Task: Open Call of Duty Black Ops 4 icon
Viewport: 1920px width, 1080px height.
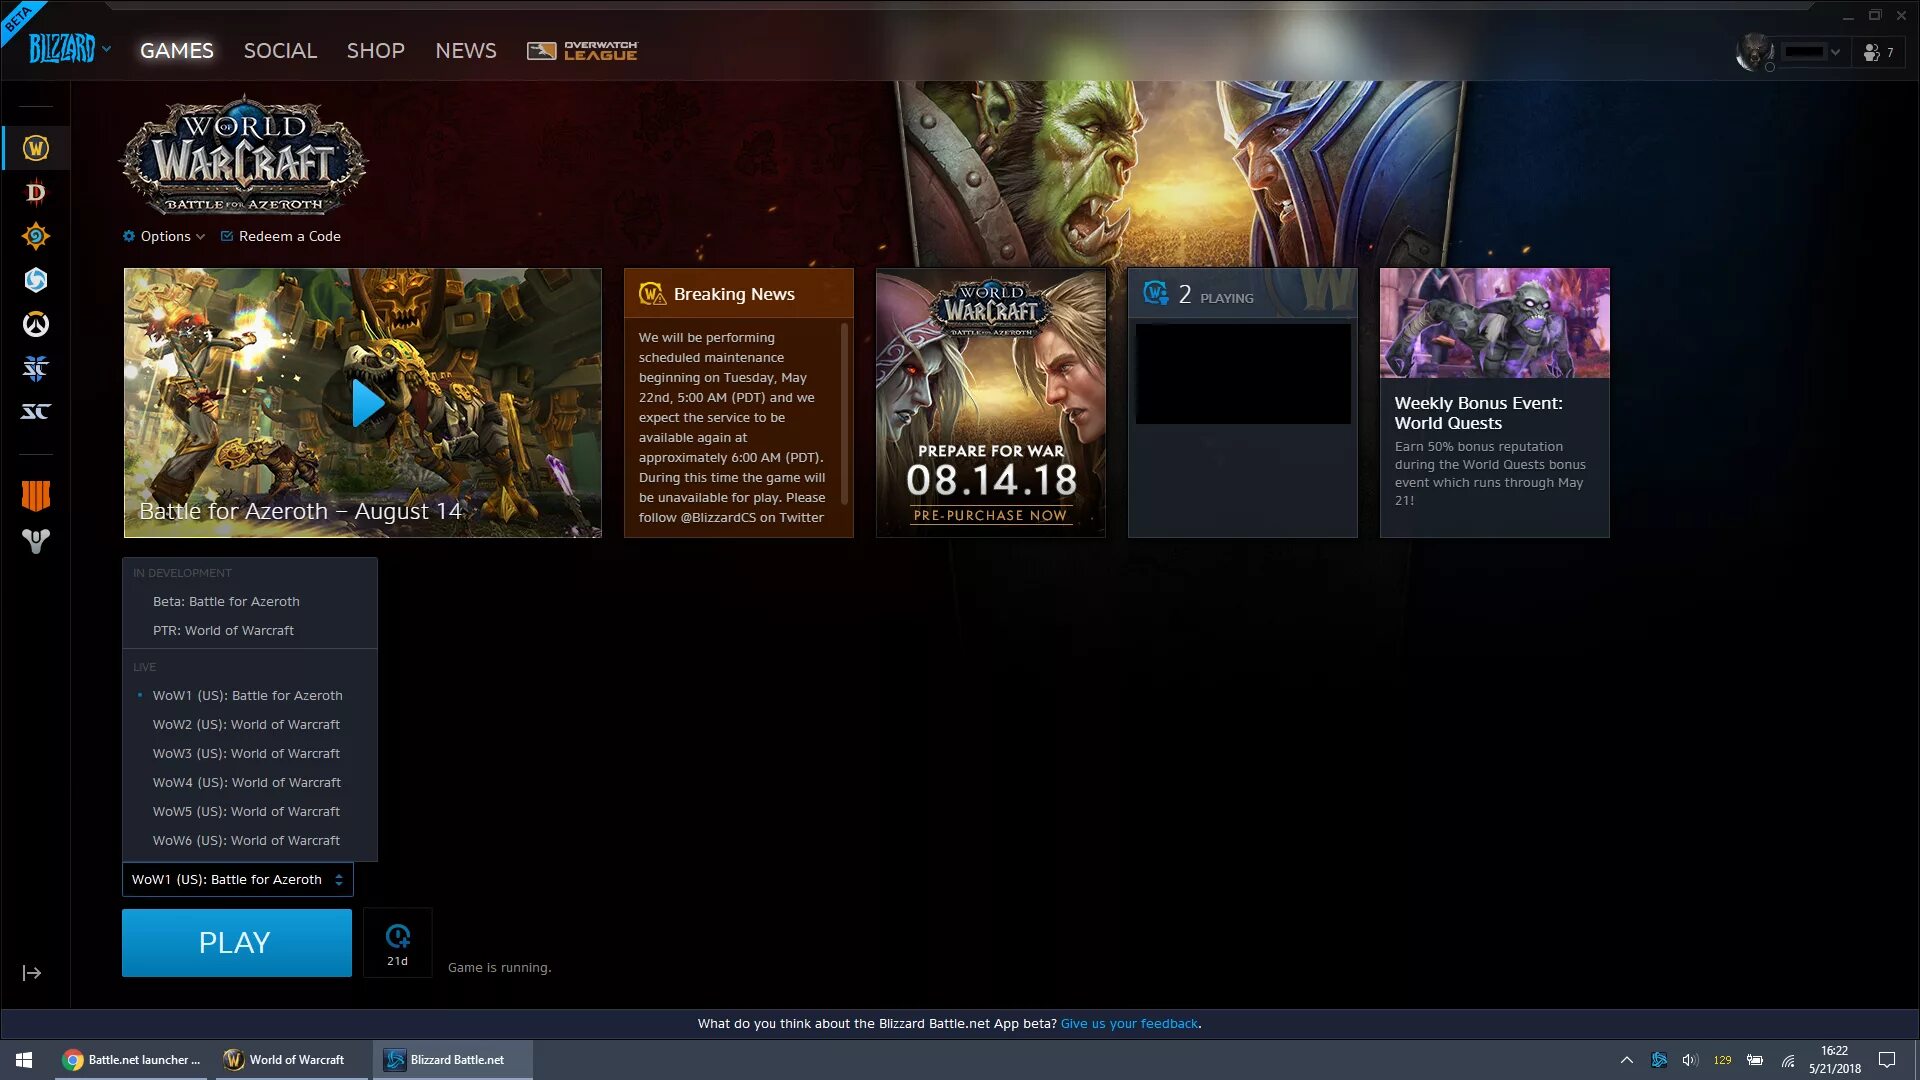Action: click(x=36, y=496)
